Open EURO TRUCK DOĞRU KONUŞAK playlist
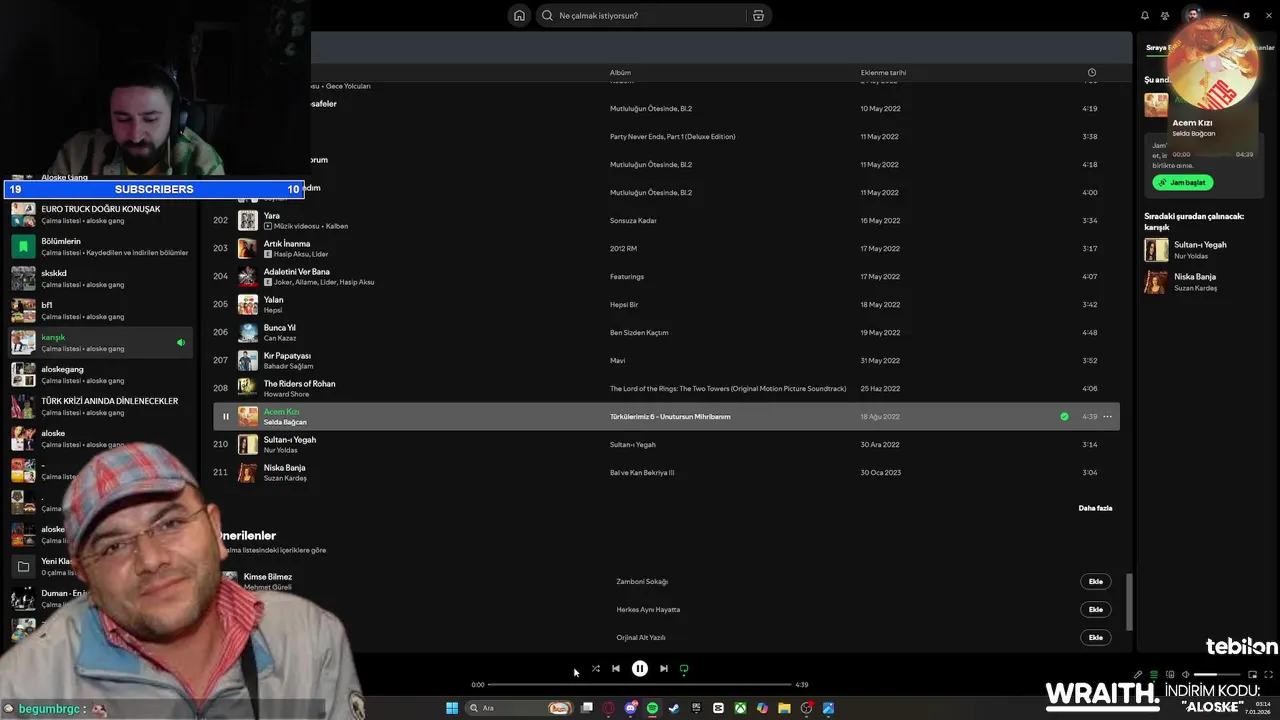The width and height of the screenshot is (1280, 720). 101,214
